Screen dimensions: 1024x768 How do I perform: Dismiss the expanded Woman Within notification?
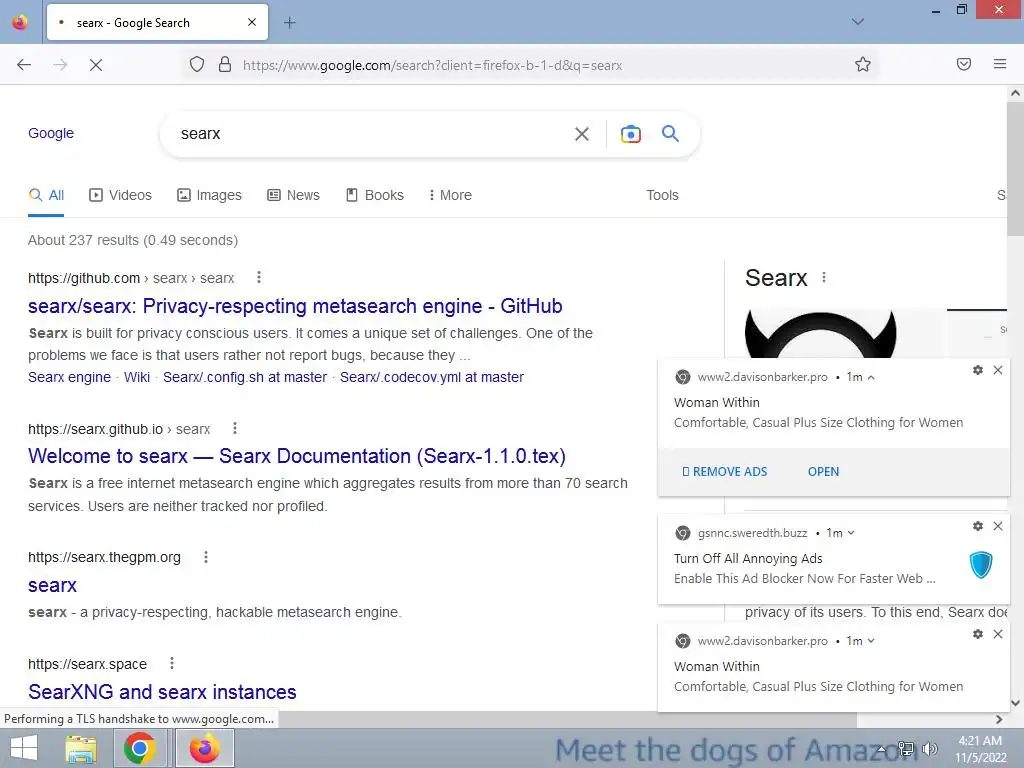998,370
